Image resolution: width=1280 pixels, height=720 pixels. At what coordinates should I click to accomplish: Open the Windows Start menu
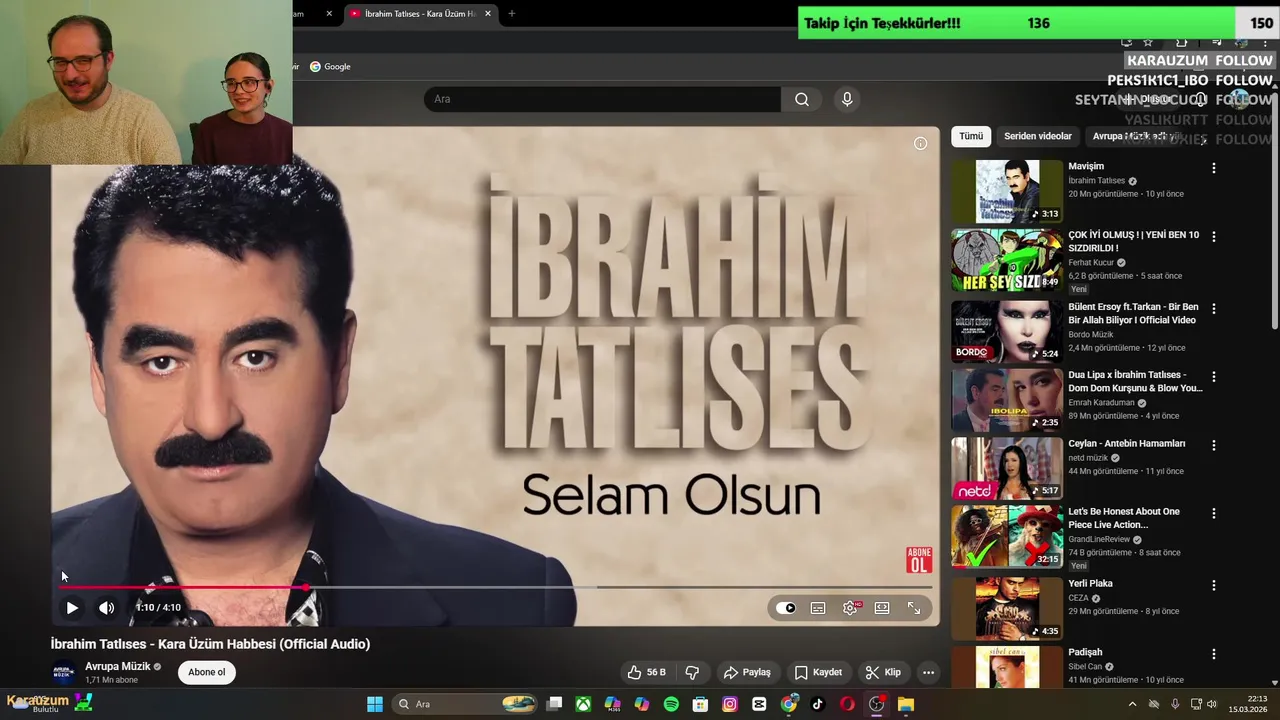375,704
